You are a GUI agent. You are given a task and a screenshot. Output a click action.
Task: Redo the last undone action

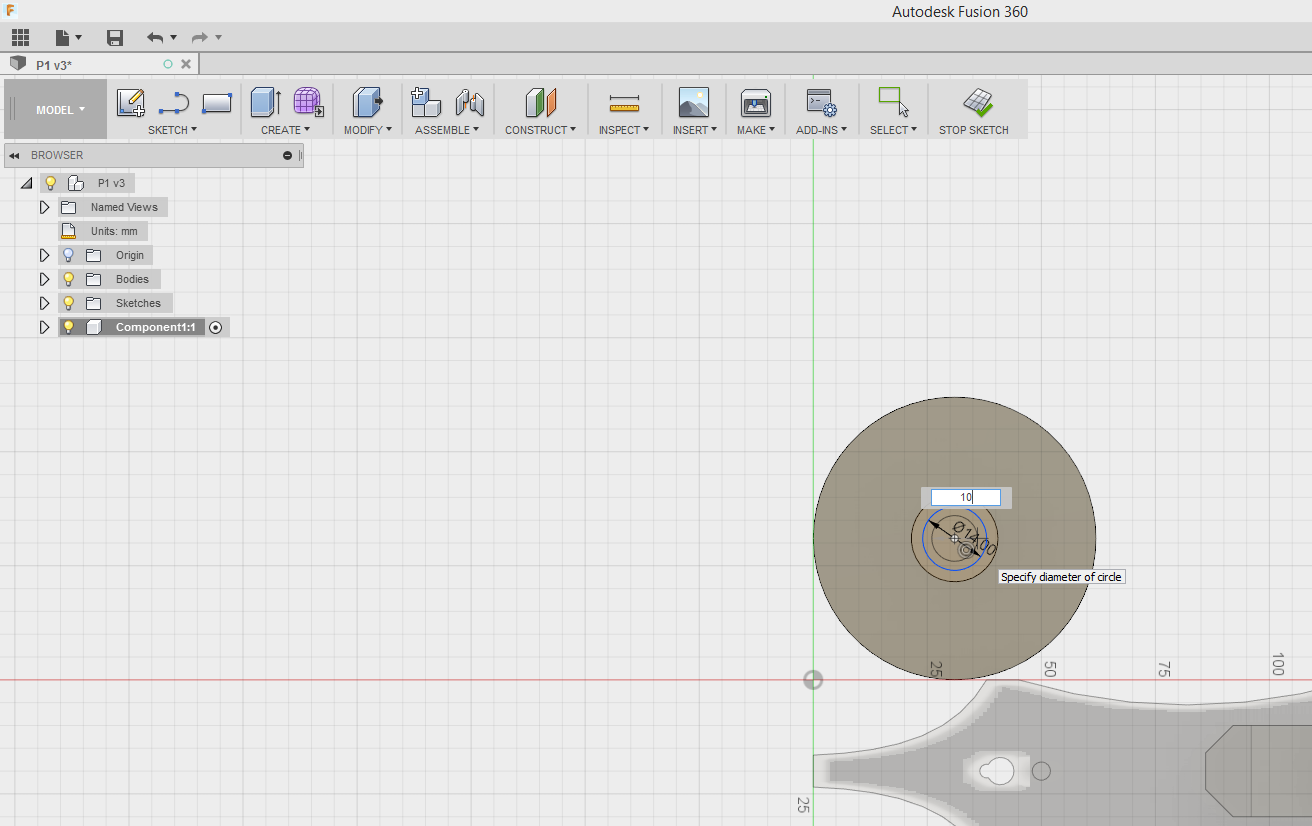point(200,38)
